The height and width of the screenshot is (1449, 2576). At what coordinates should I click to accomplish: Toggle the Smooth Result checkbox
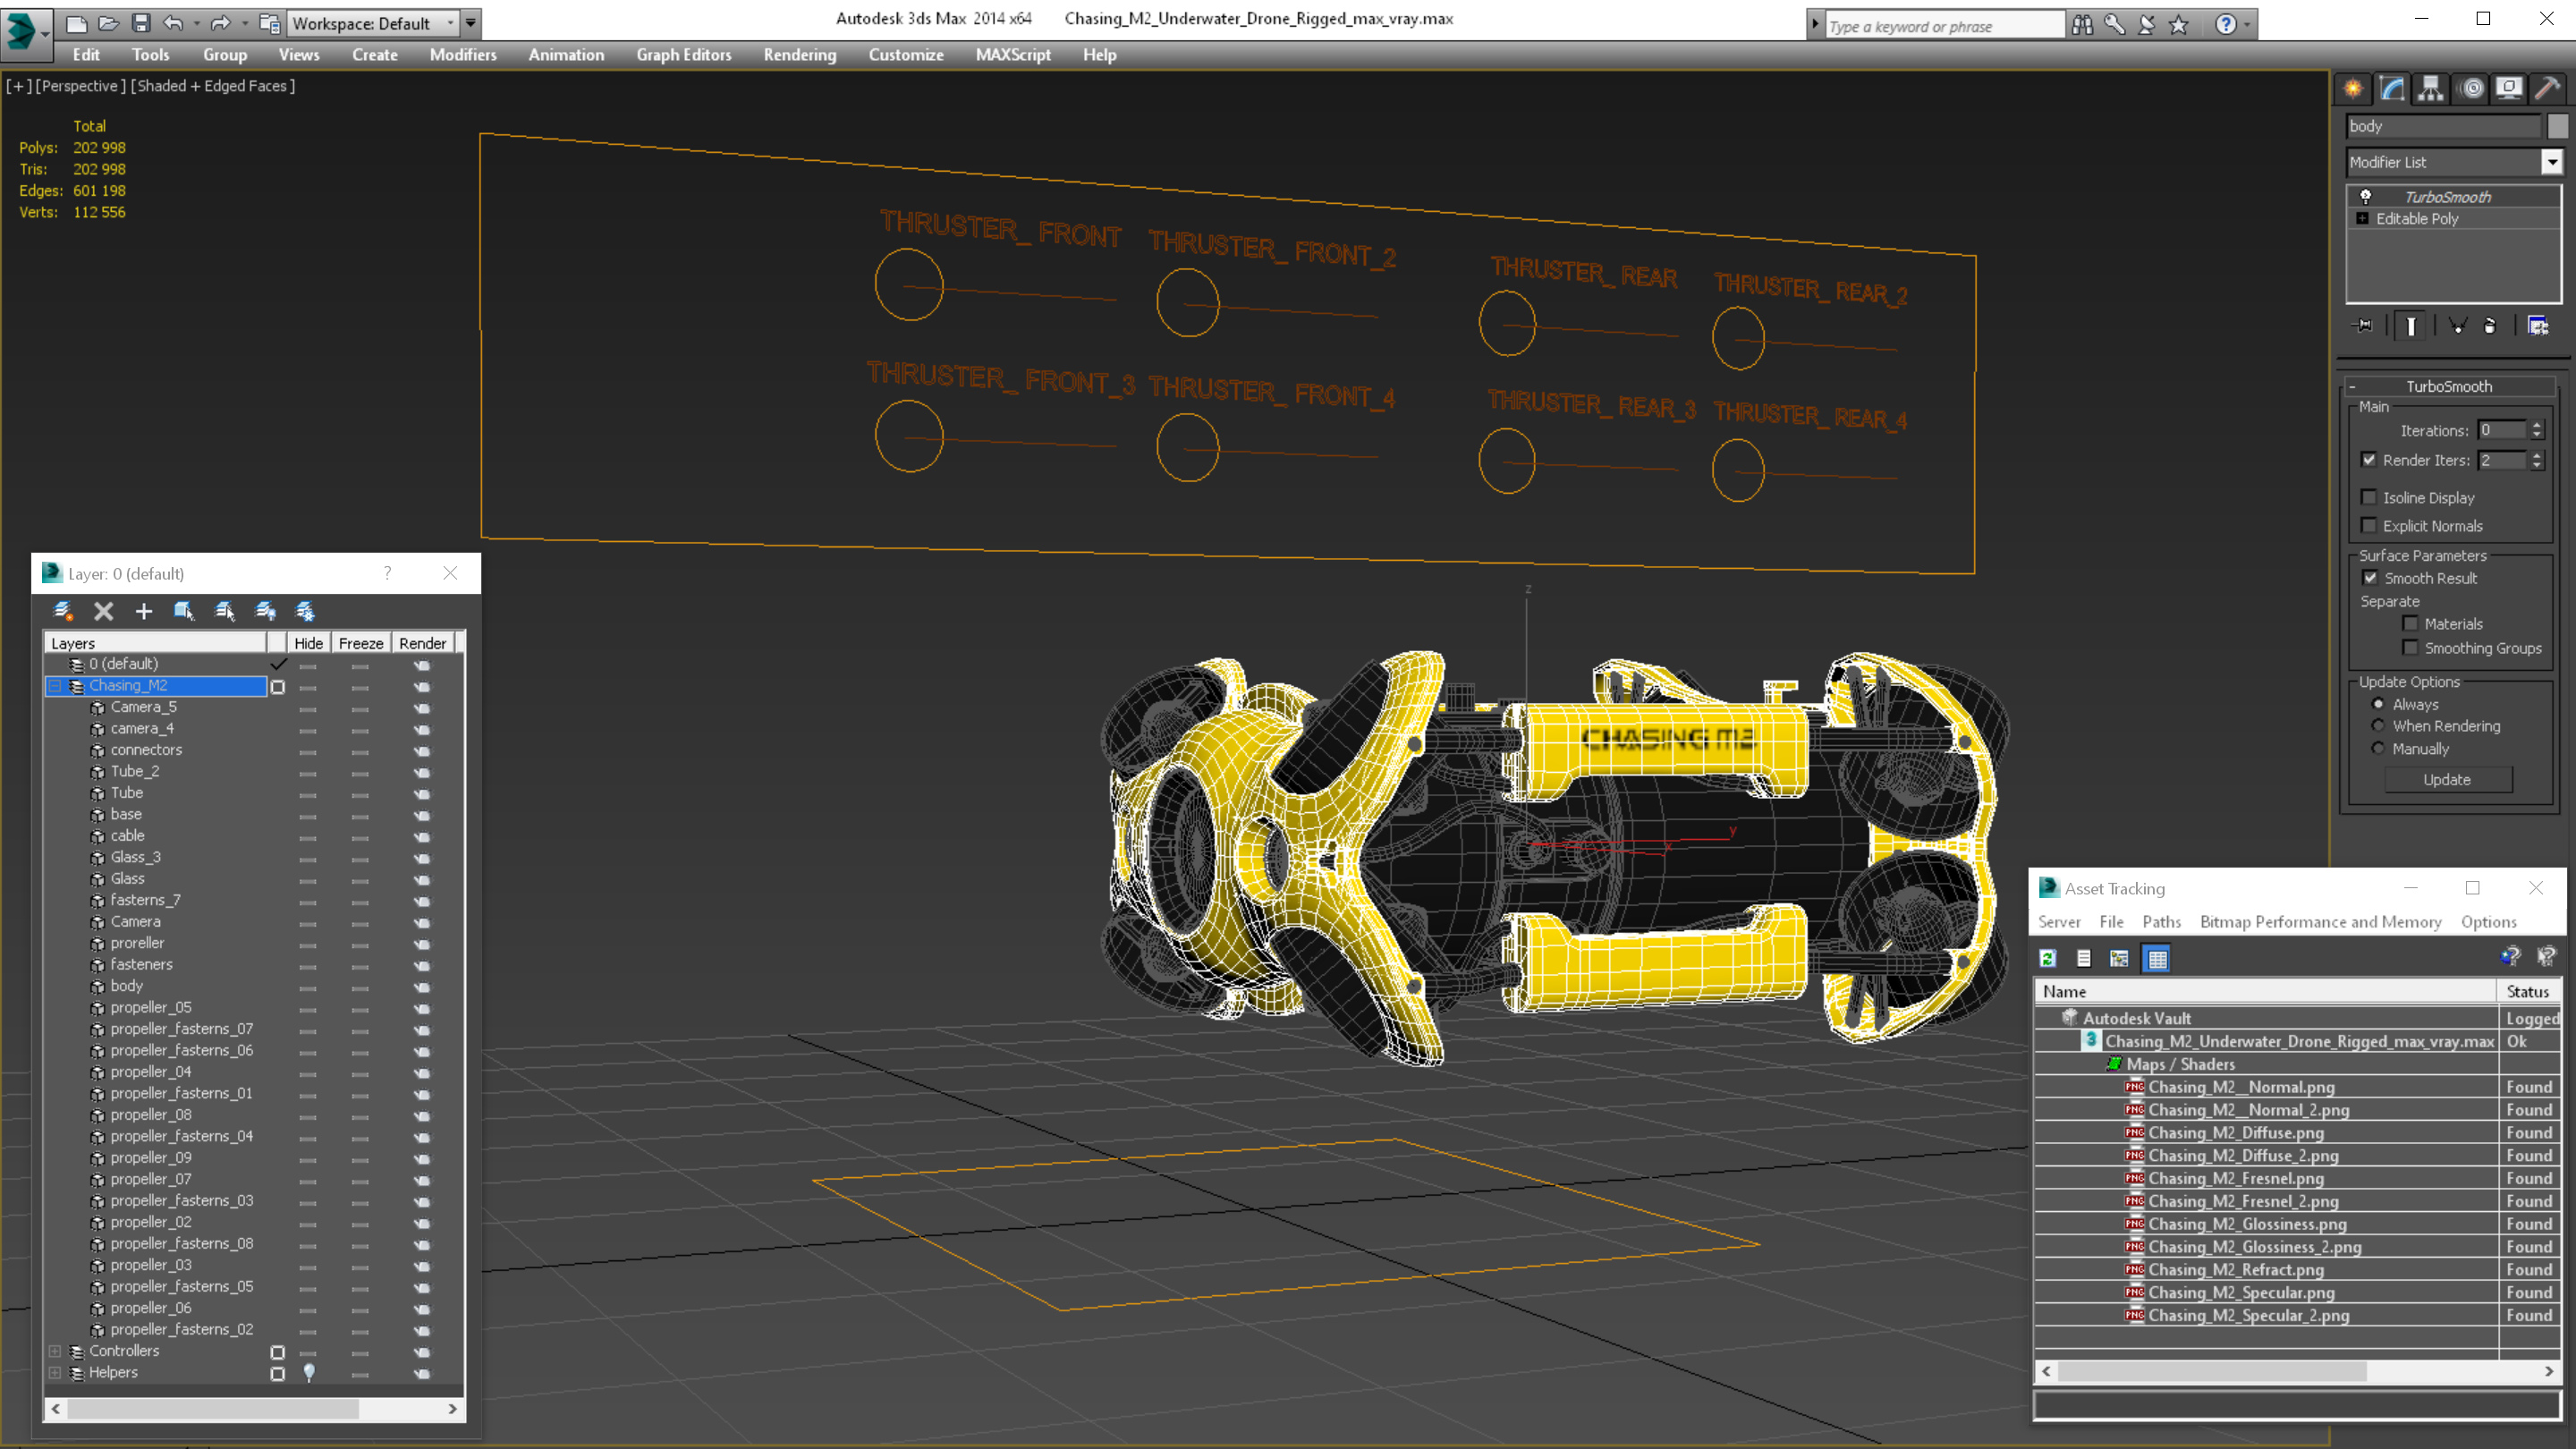click(x=2370, y=578)
